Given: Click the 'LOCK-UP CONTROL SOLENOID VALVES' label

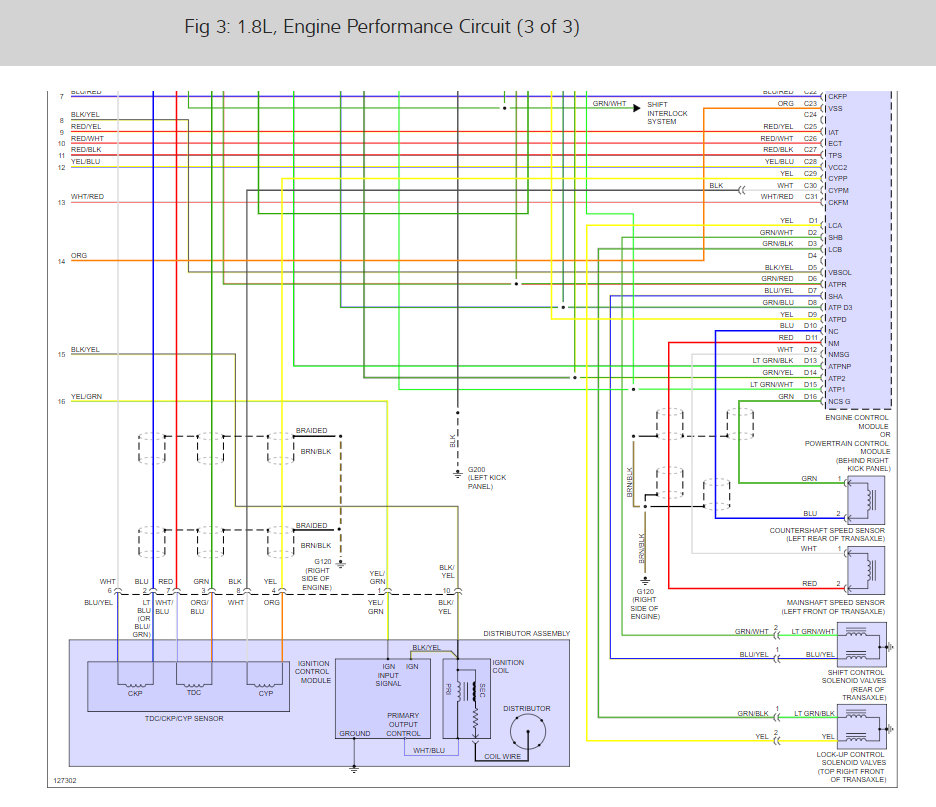Looking at the screenshot, I should coord(851,758).
